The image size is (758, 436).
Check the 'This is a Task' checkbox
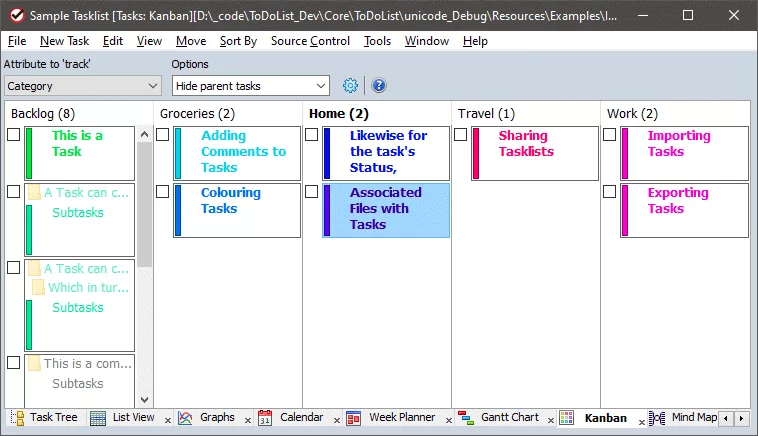point(14,135)
